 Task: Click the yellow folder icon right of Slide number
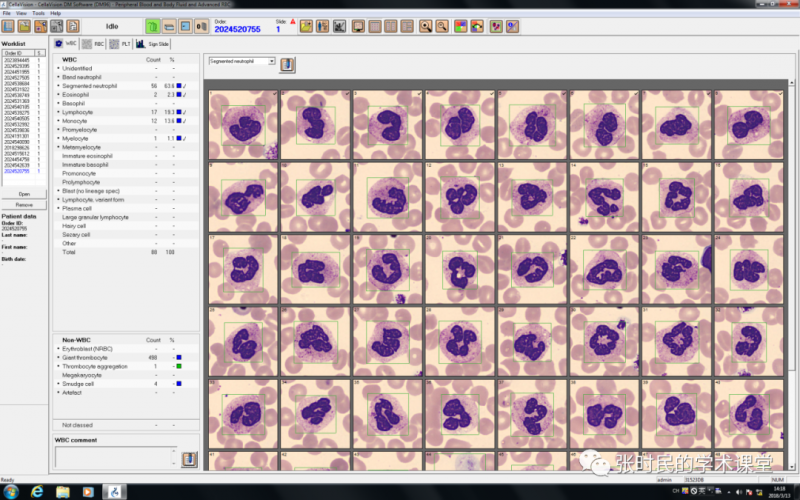[306, 26]
